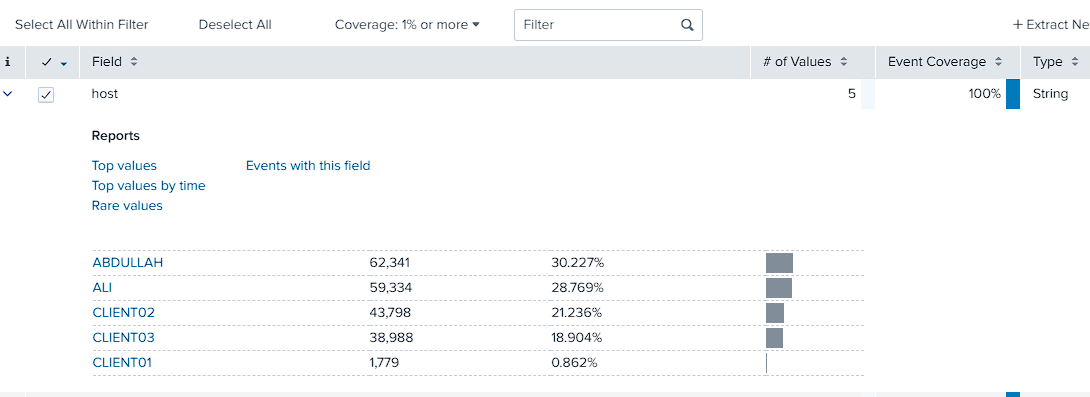Select the ABDULLAH host value
The image size is (1090, 397).
point(128,263)
